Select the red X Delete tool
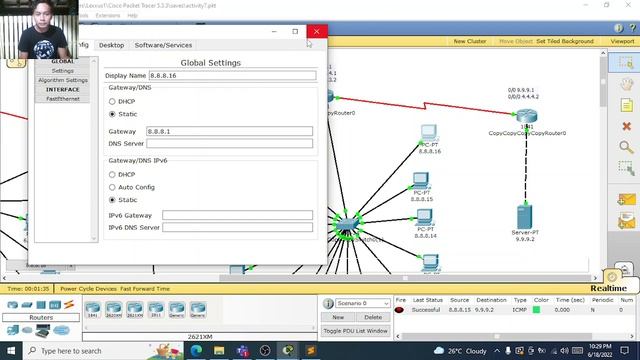The width and height of the screenshot is (640, 360). click(x=627, y=126)
